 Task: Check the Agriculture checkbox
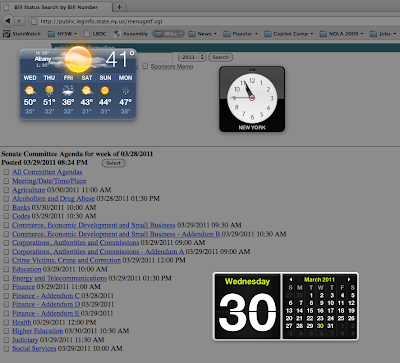click(x=6, y=190)
